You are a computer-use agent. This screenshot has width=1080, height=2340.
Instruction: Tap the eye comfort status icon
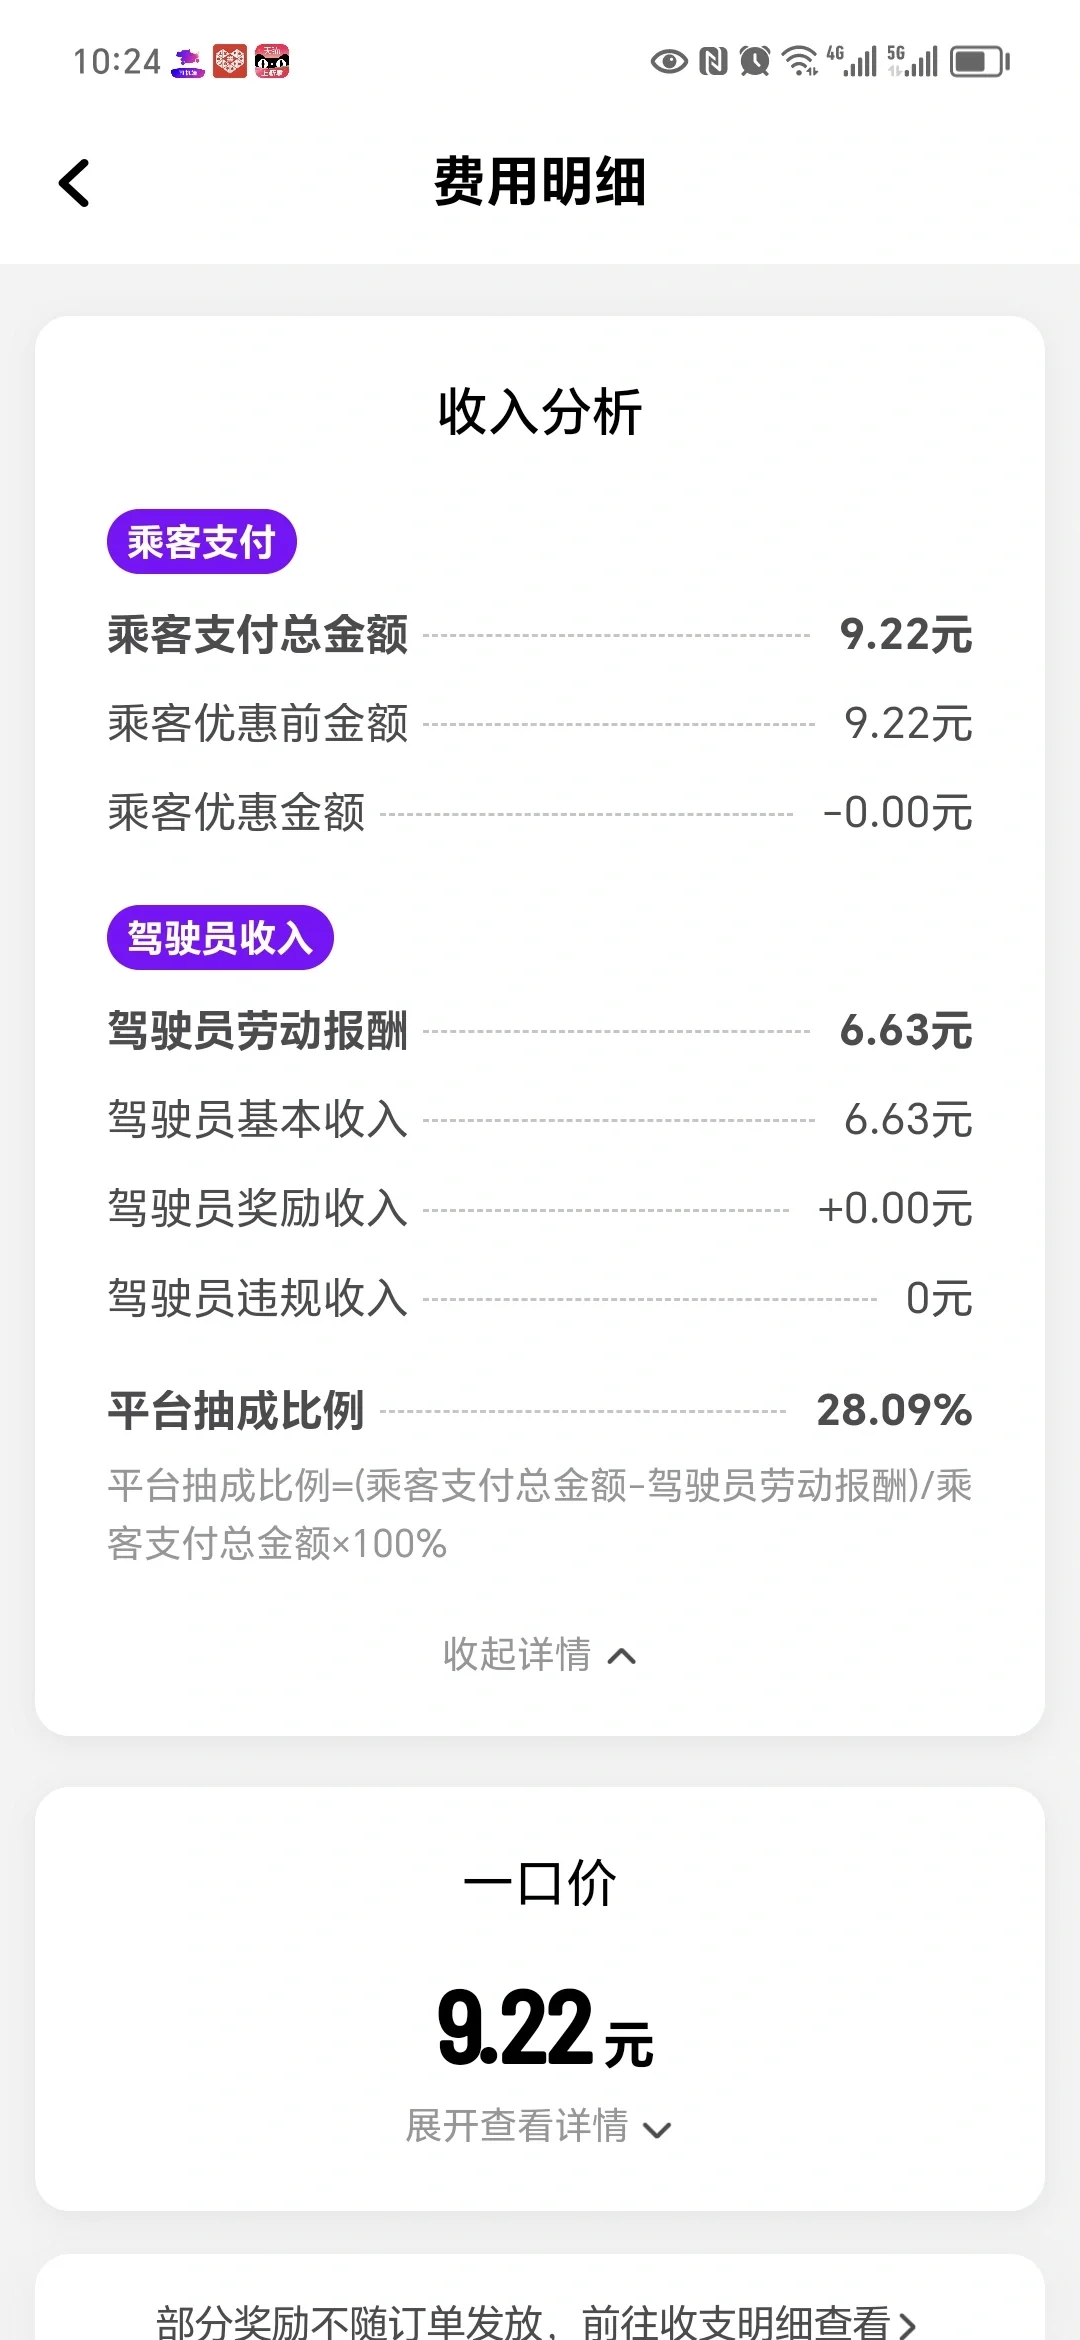tap(669, 62)
